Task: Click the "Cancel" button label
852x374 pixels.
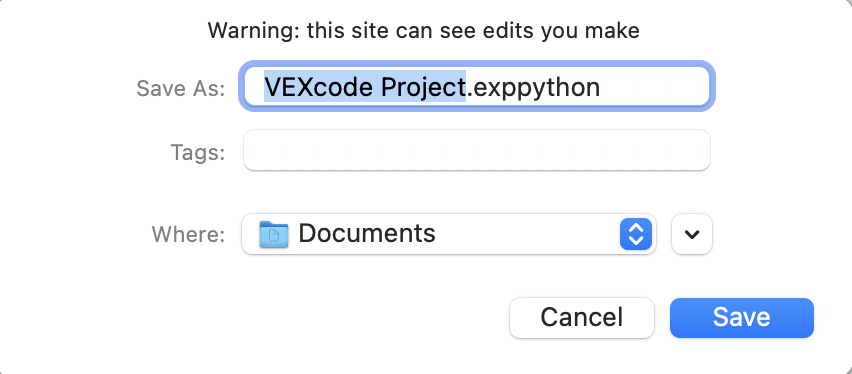Action: (x=581, y=317)
